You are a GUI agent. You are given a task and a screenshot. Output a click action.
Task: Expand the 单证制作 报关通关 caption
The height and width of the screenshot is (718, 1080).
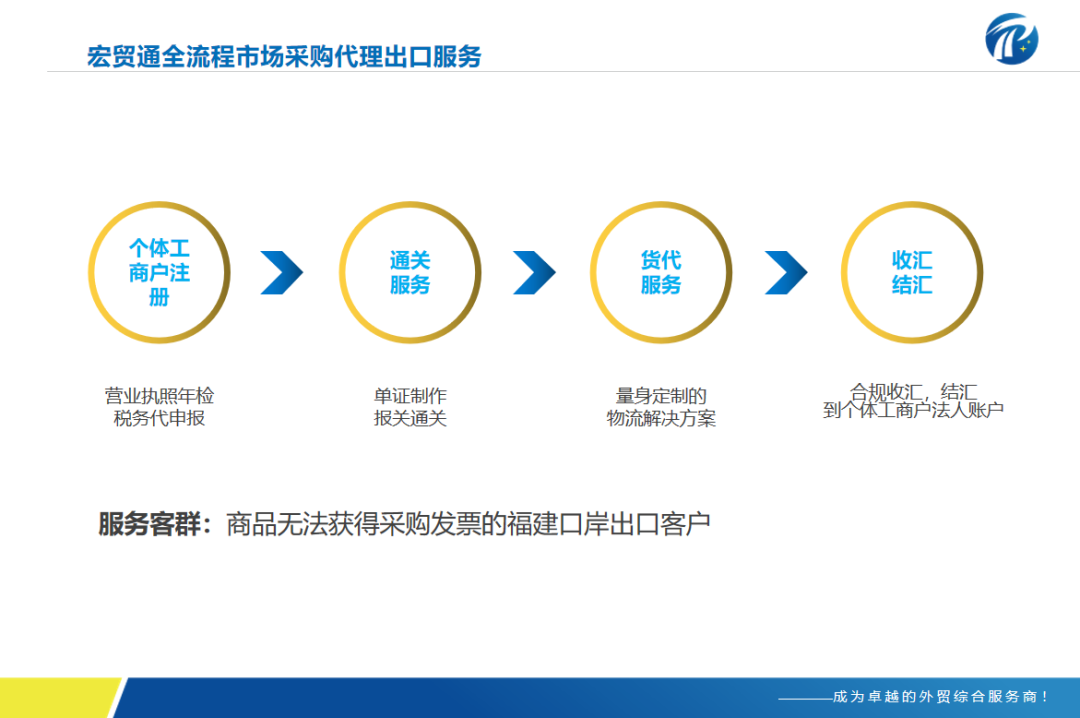412,407
